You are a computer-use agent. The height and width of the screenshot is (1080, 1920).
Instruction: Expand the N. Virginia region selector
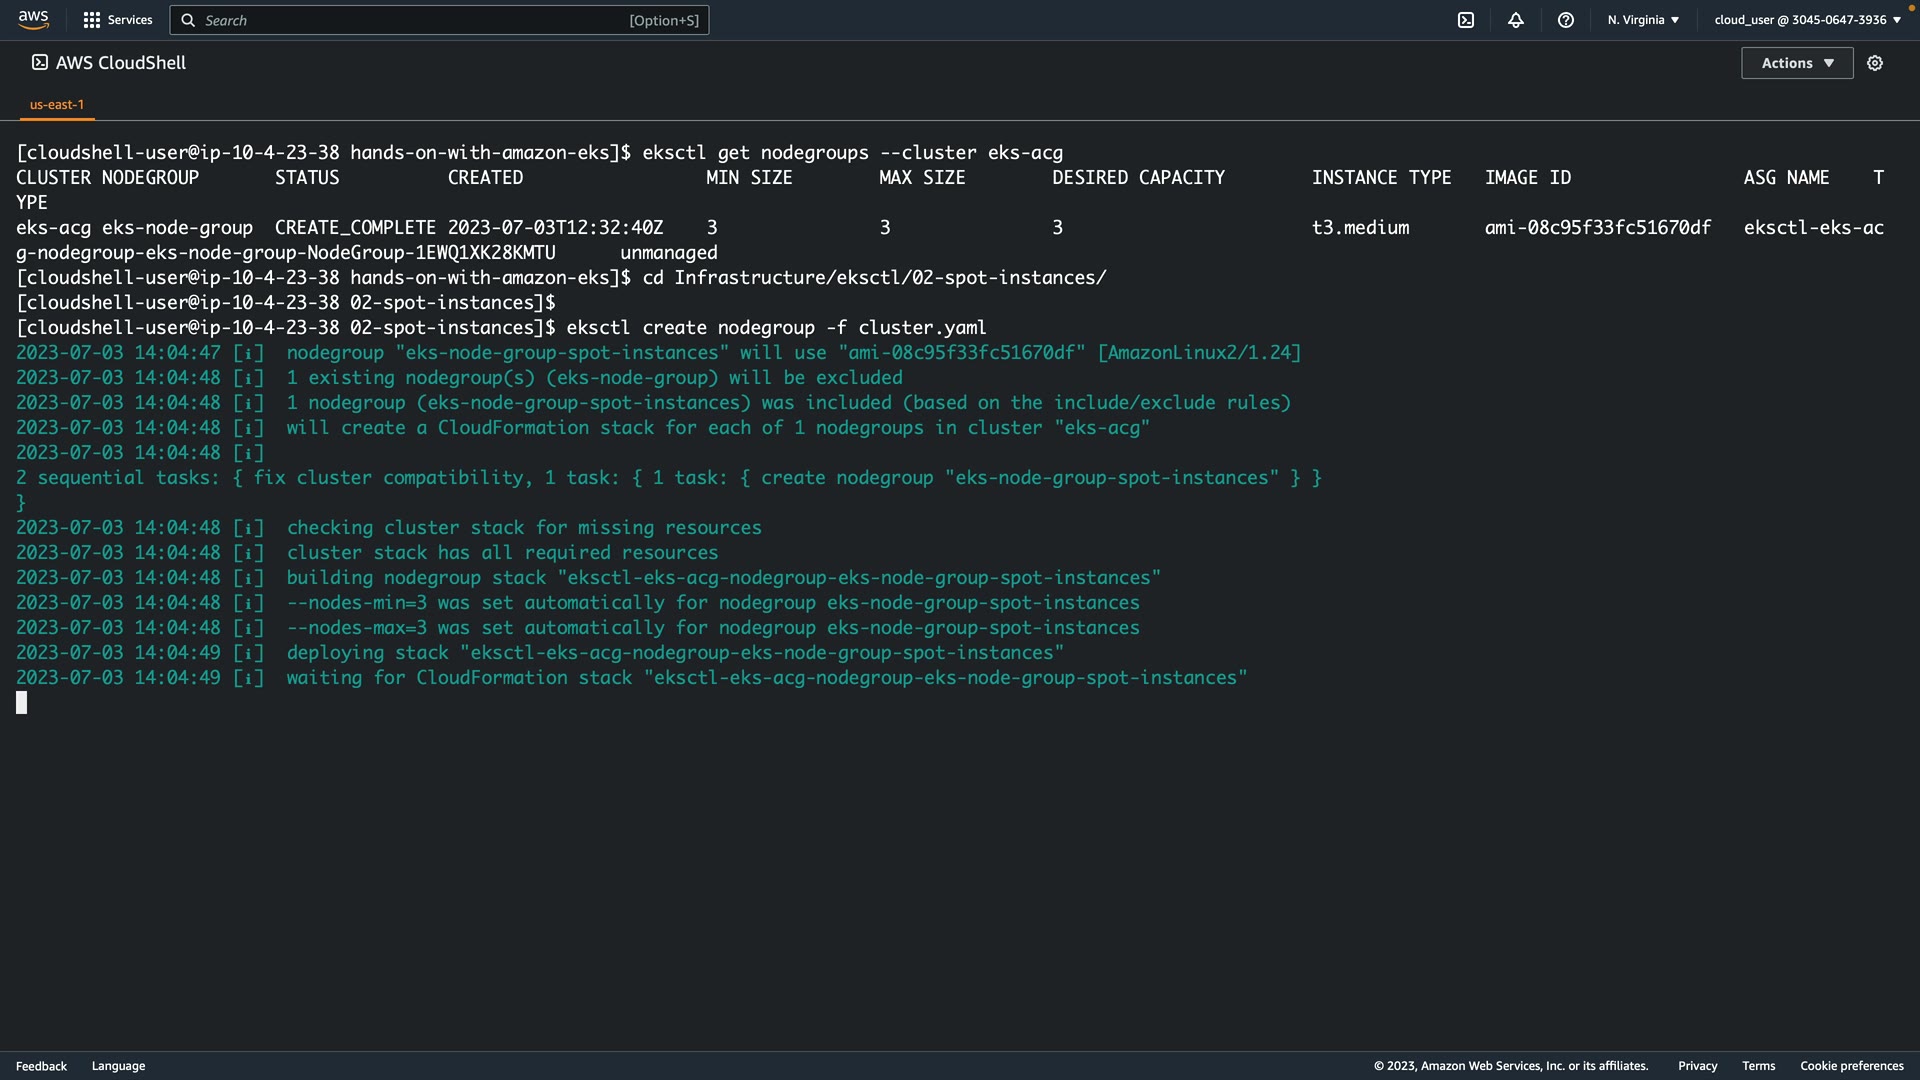click(x=1643, y=20)
